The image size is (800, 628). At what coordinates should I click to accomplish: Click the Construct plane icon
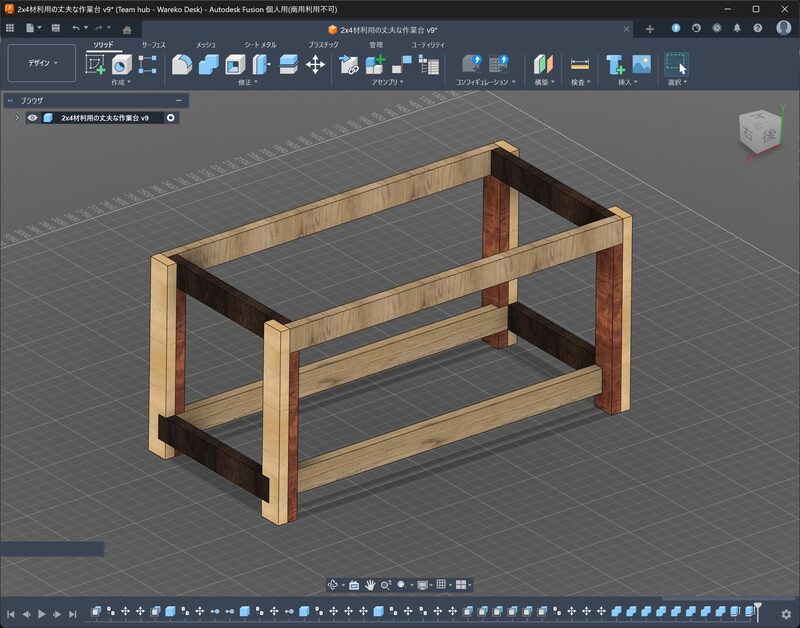point(542,65)
